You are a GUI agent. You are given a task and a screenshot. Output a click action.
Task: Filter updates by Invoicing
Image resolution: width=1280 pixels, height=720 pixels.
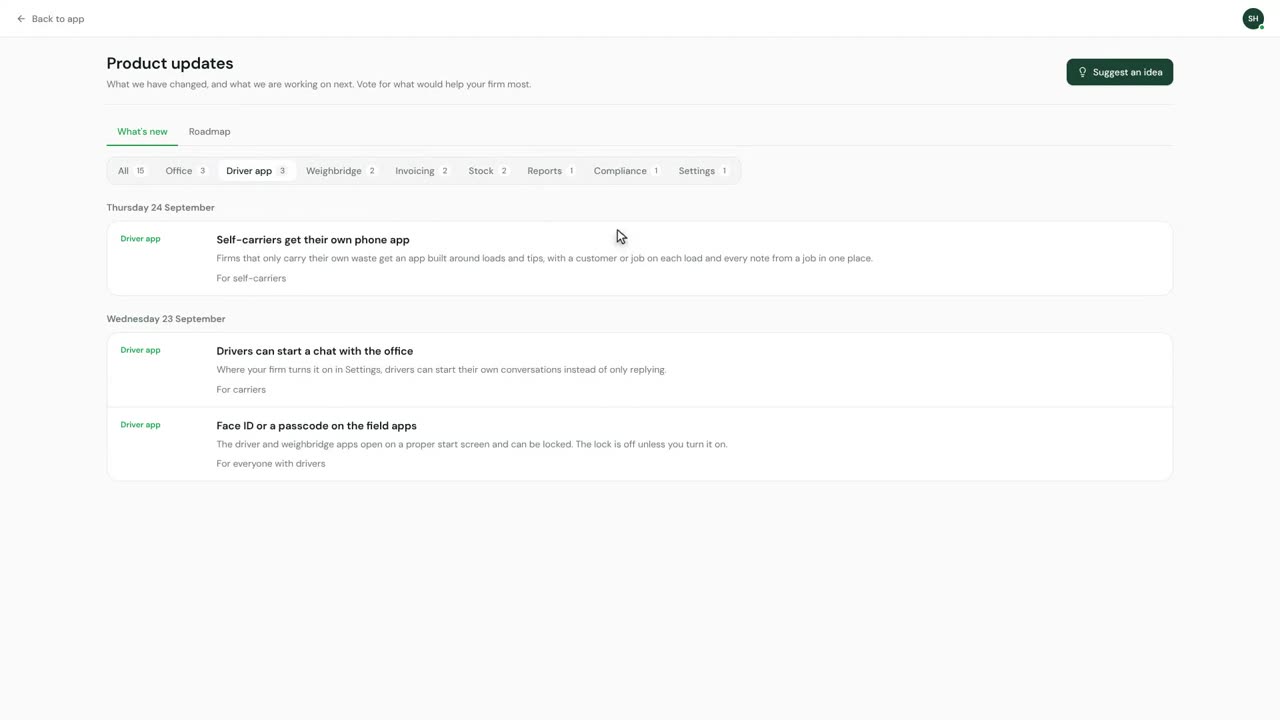[x=422, y=171]
